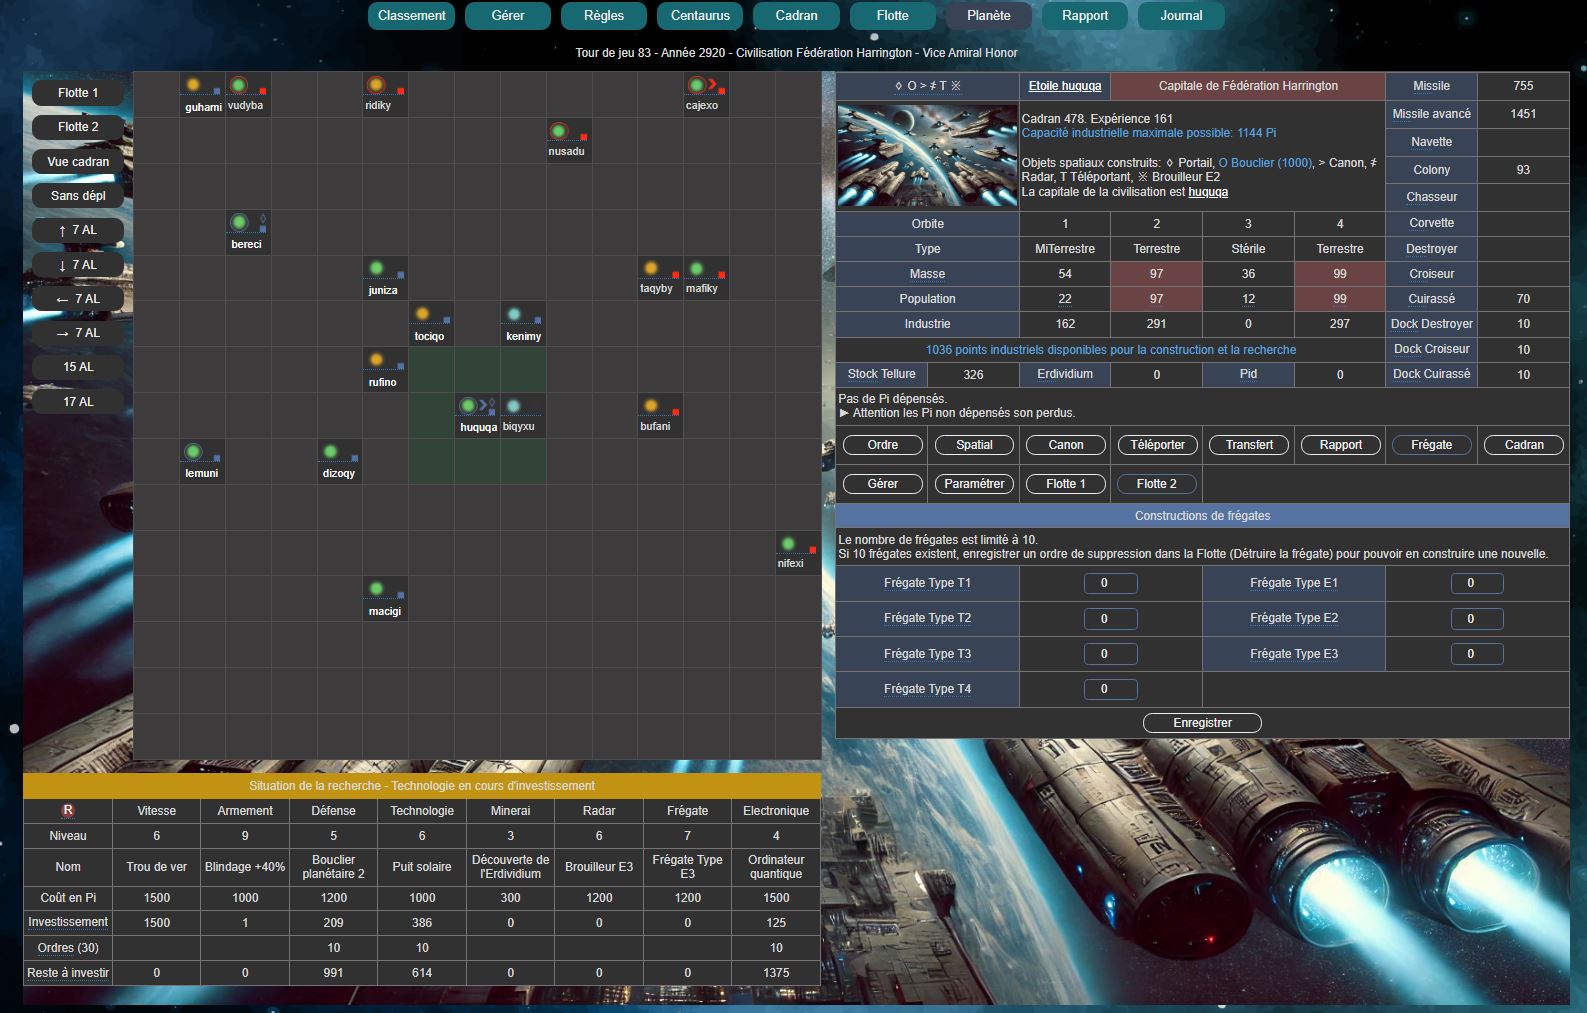Click the Enregistrer button

tap(1202, 723)
